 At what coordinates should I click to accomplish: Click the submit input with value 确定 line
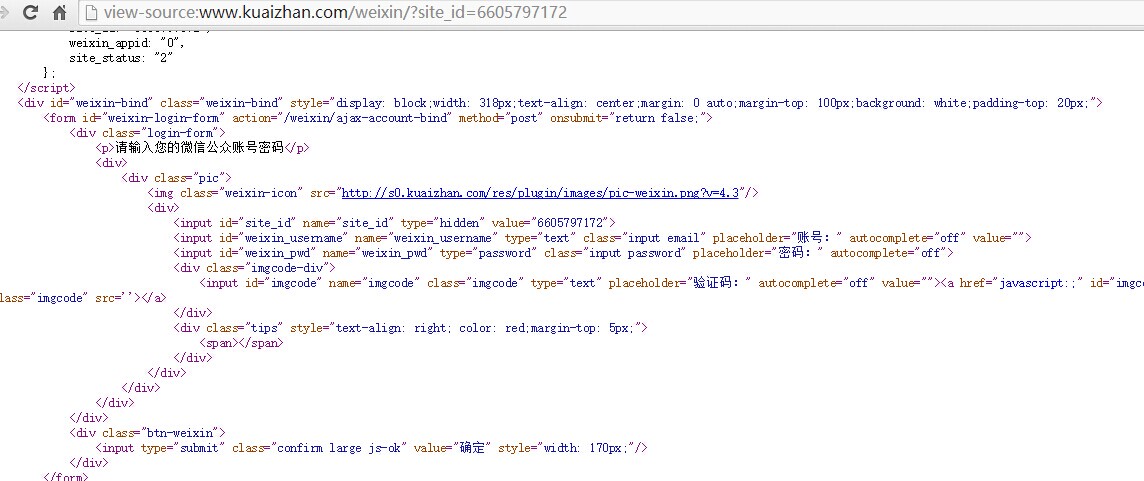(372, 448)
